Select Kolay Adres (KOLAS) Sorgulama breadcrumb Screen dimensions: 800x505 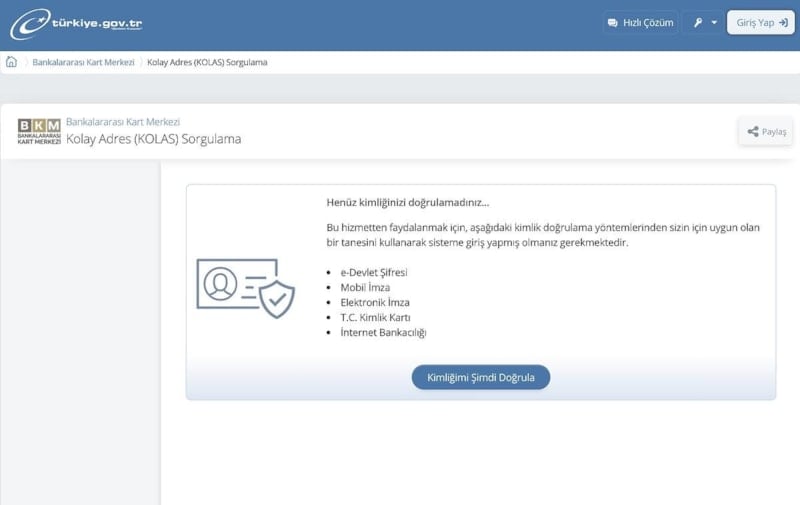[x=207, y=62]
